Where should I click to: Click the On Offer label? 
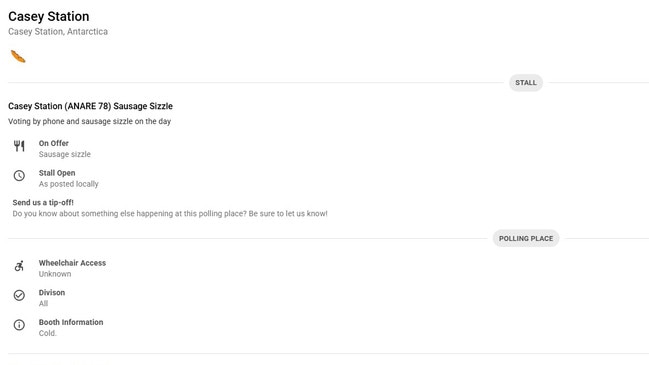tap(54, 143)
